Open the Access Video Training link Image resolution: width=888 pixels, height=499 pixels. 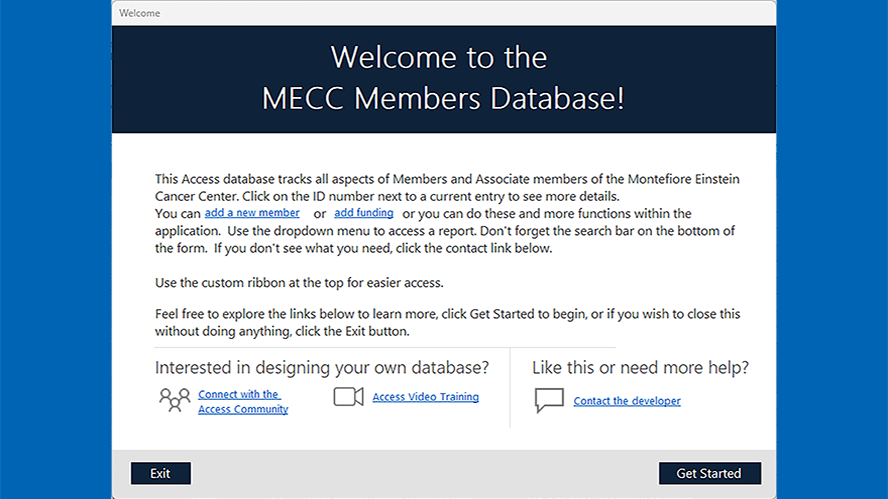[x=425, y=397]
